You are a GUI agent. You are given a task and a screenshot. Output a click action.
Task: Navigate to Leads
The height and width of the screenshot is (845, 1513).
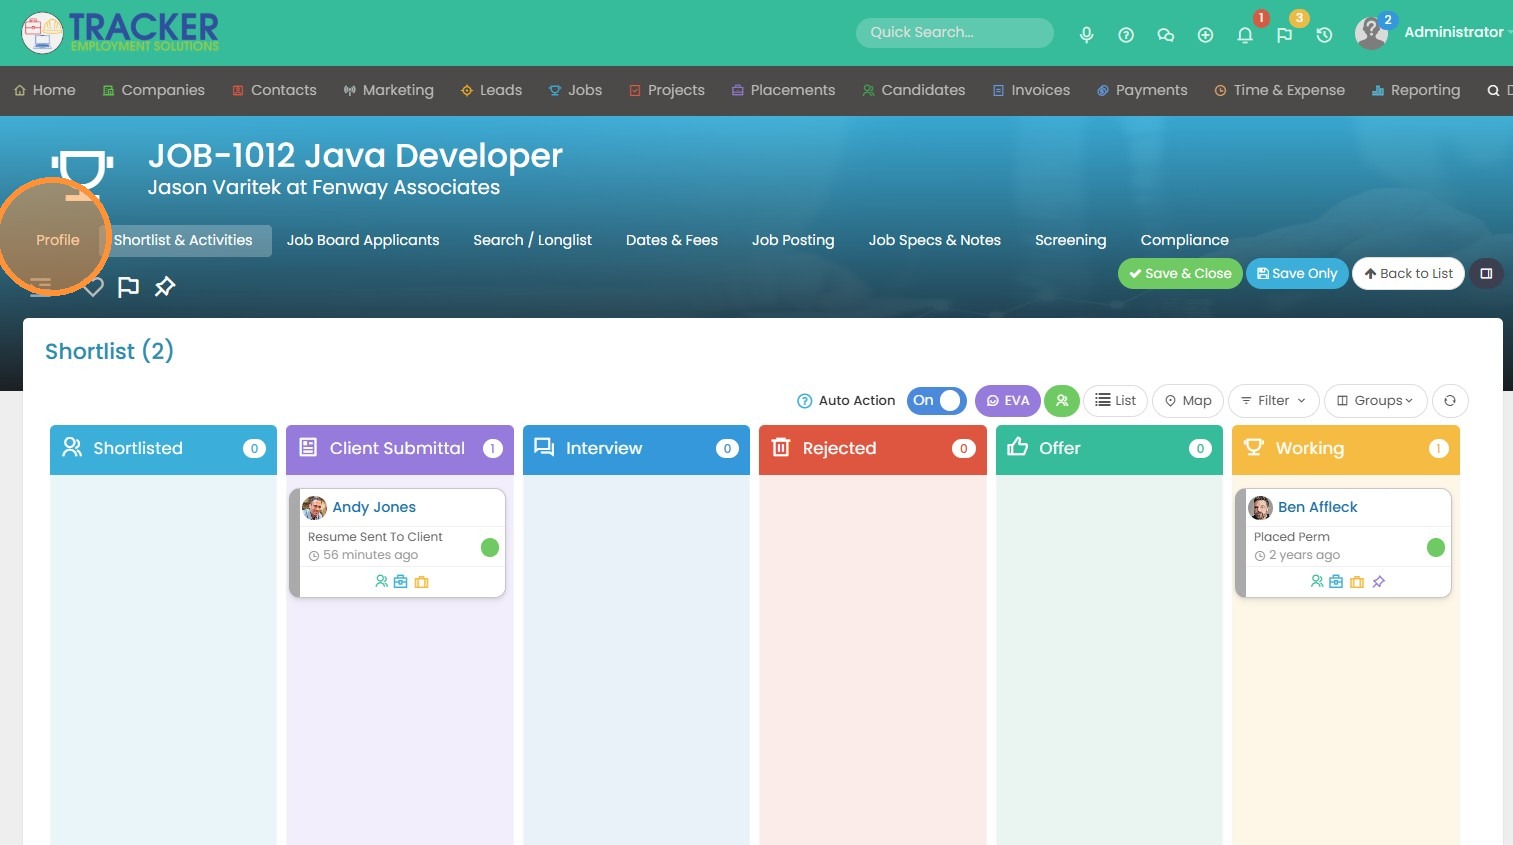(491, 90)
